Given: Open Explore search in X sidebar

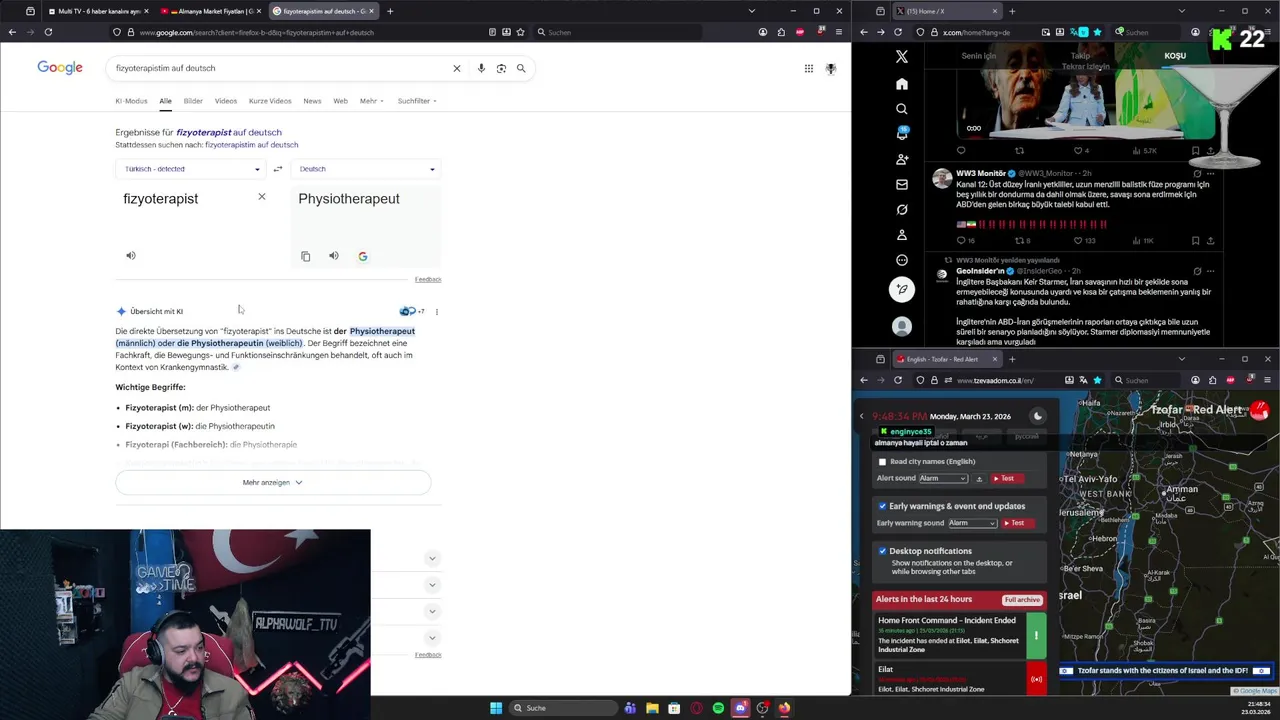Looking at the screenshot, I should tap(902, 109).
